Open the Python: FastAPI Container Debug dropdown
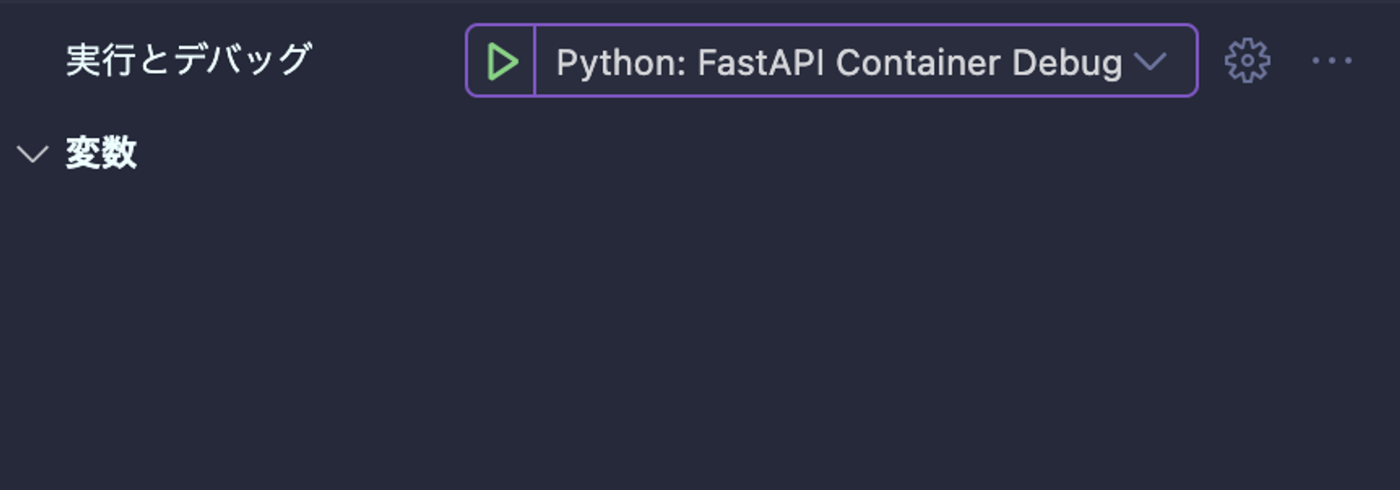 click(x=860, y=62)
